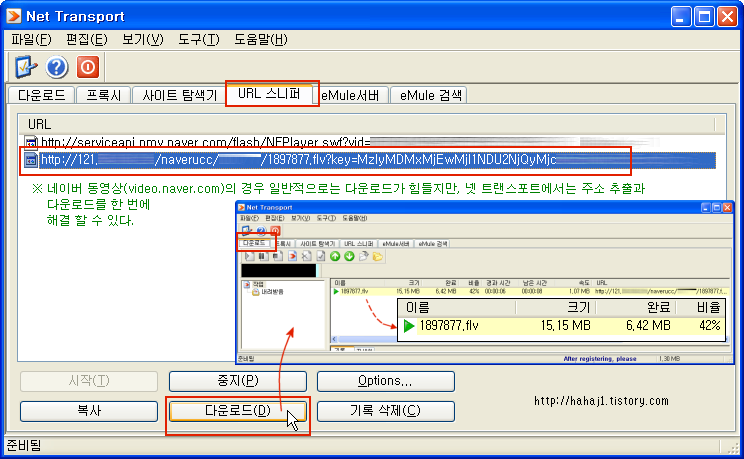The height and width of the screenshot is (459, 744).
Task: In the inset window, click the 00:00:08 remaining time cell
Action: point(531,291)
